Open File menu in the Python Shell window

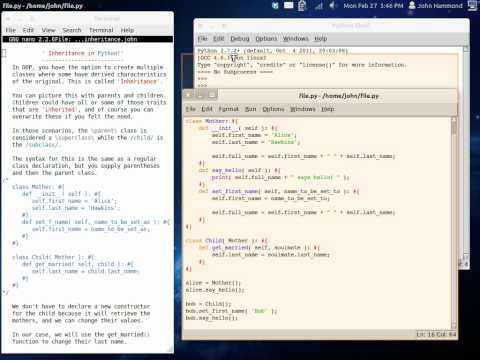203,39
